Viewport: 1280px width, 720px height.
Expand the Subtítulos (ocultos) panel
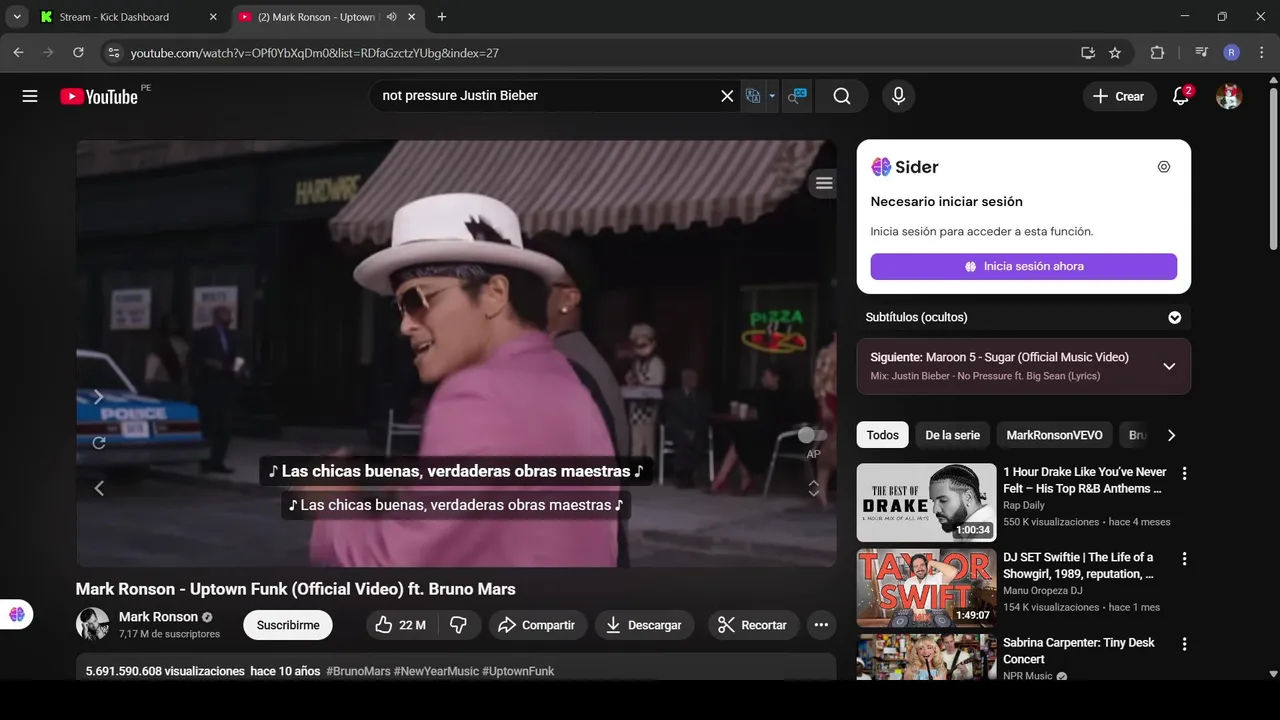tap(1174, 317)
